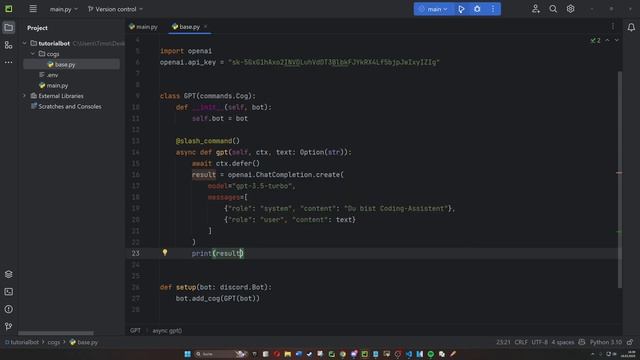The image size is (640, 360).
Task: Click the 'class GPT(commands.Cog):' line
Action: 208,96
